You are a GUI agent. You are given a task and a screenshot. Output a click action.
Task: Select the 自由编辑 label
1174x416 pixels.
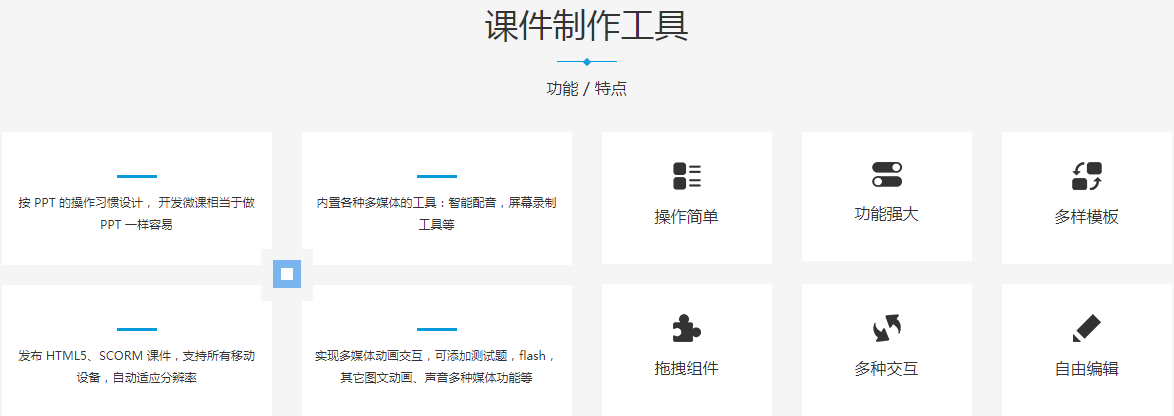[1086, 369]
